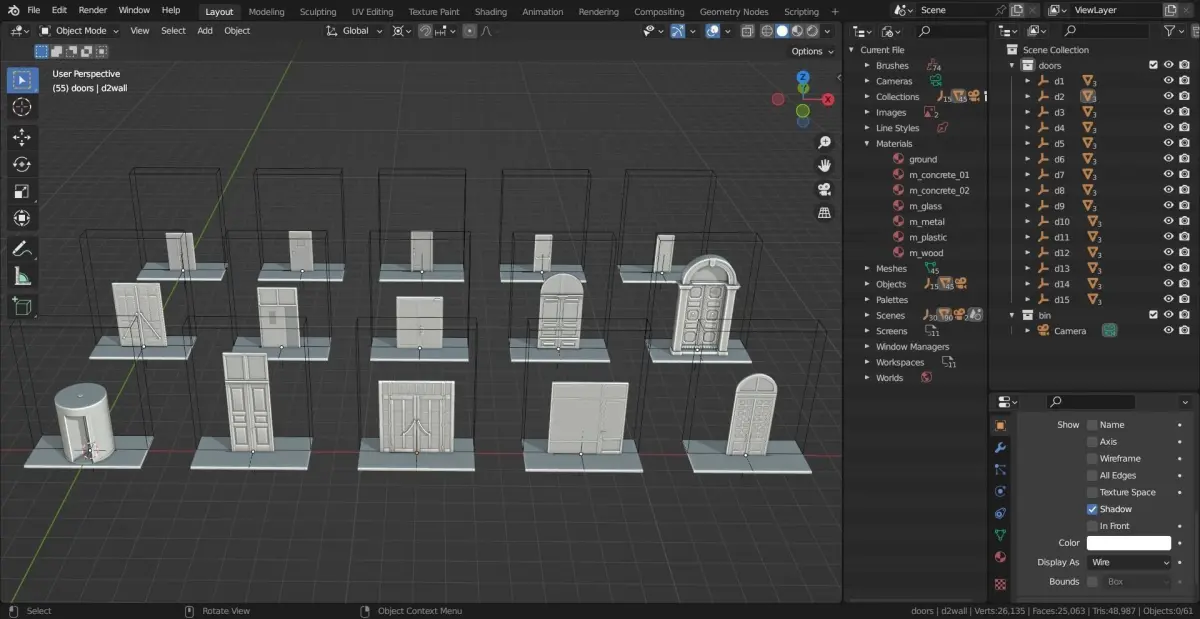Choose the Annotate pencil tool
This screenshot has width=1200, height=619.
(22, 249)
